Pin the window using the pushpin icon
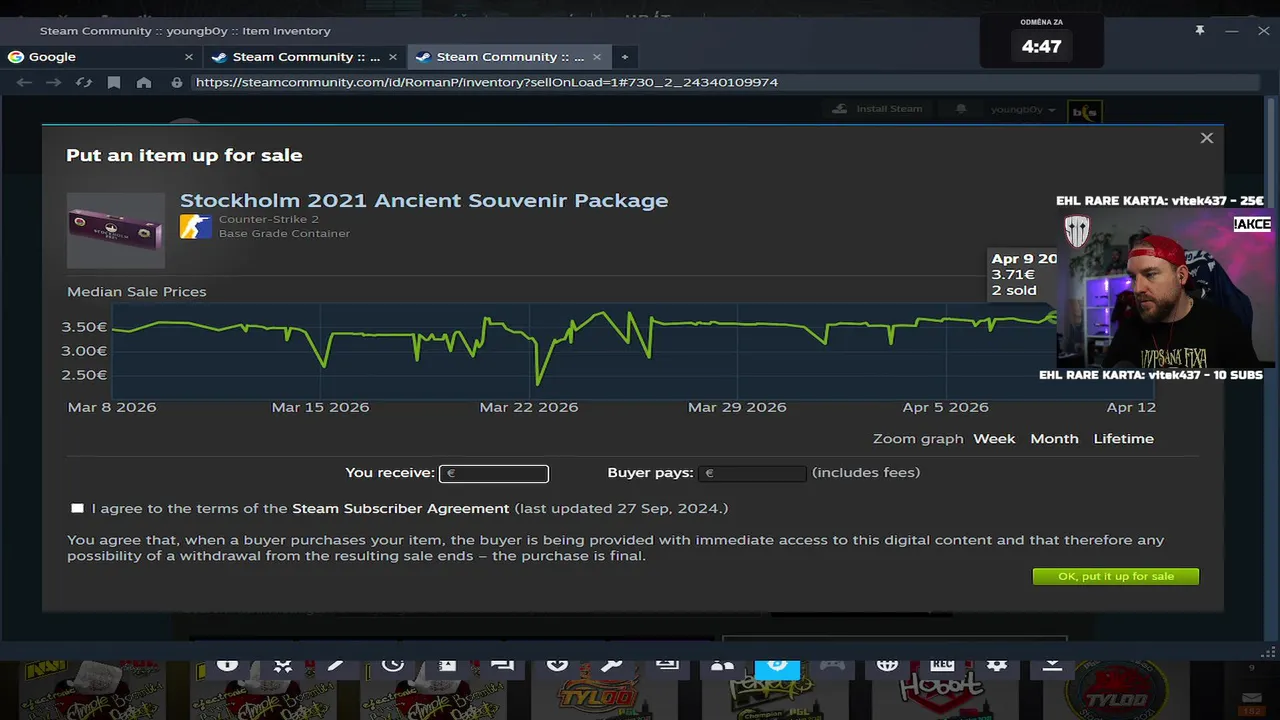This screenshot has height=720, width=1280. coord(1199,31)
